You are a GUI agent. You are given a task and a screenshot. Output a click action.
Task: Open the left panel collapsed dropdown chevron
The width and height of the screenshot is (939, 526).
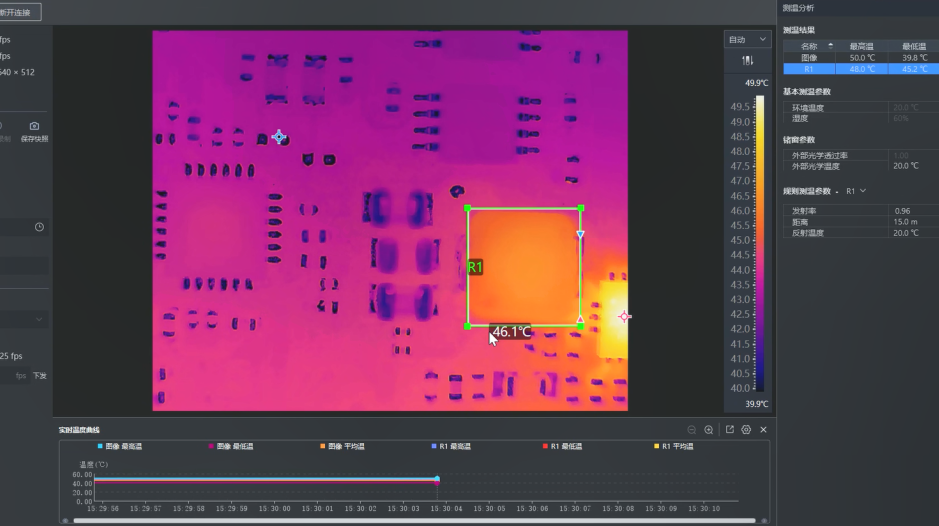39,319
